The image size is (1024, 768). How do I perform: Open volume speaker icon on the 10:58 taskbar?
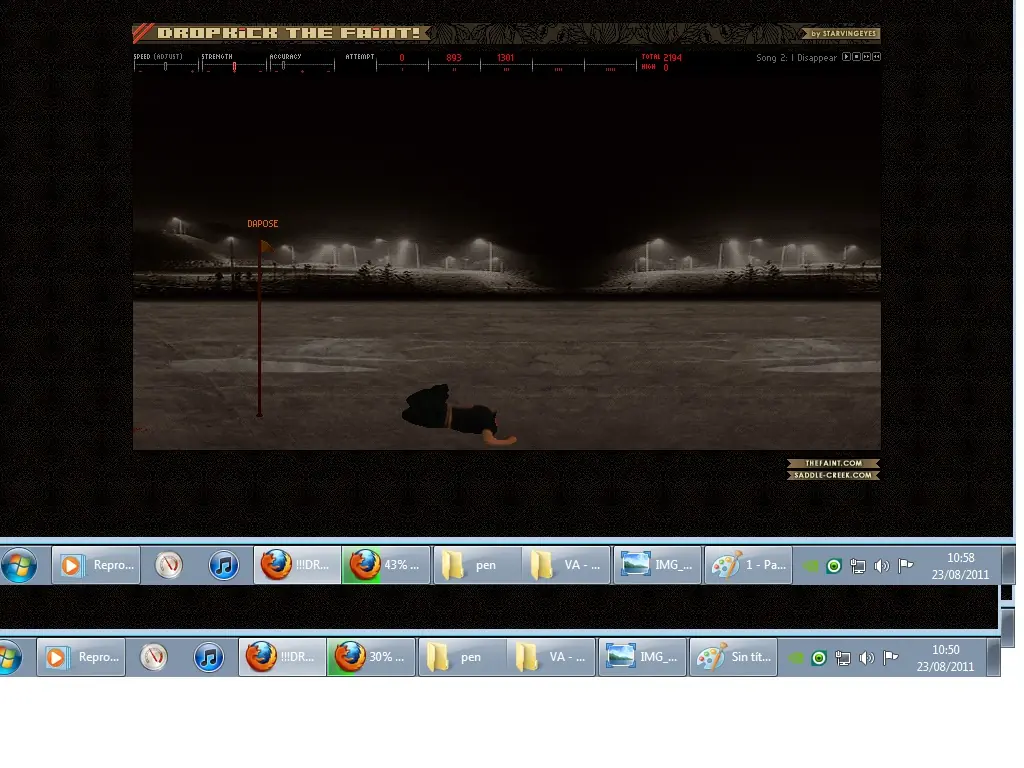coord(882,566)
